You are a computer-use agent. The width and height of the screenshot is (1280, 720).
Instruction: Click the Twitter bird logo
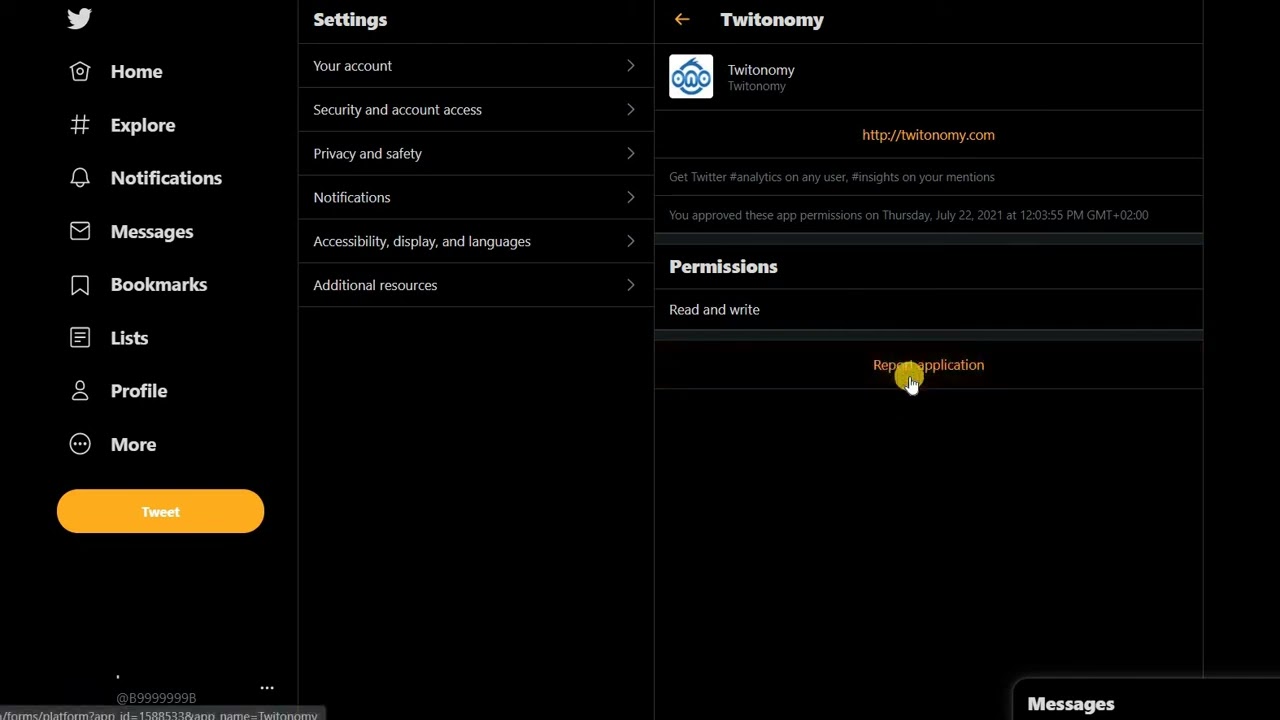80,18
